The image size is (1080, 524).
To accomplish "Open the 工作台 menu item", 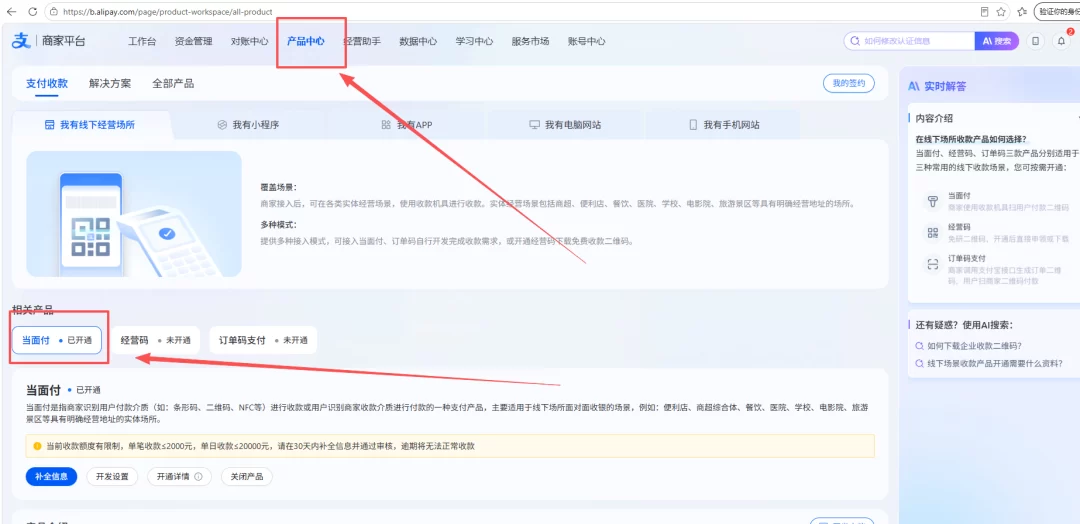I will tap(142, 41).
